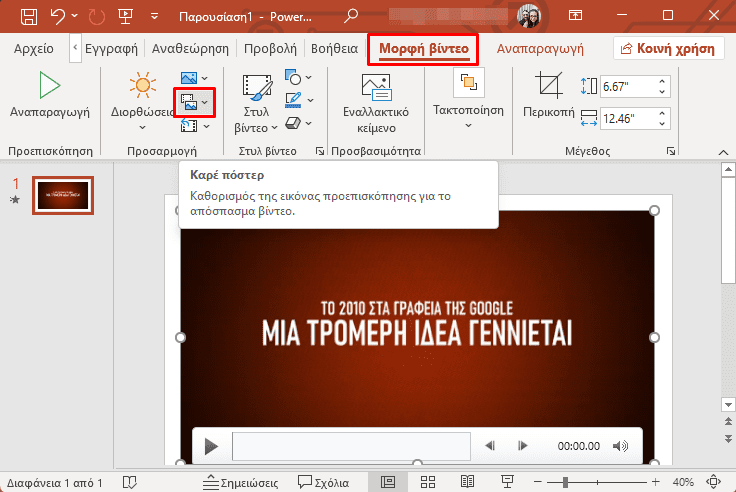736x492 pixels.
Task: Select the Μορφή βίντεο tab
Action: (424, 49)
